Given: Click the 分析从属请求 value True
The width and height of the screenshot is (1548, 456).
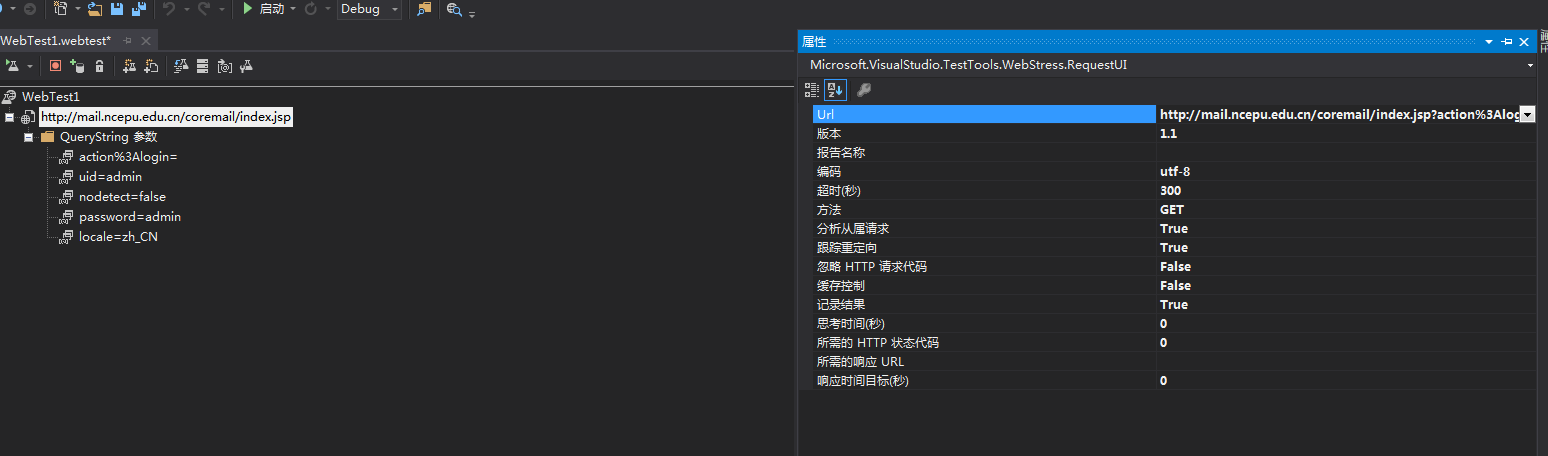Looking at the screenshot, I should click(x=1347, y=229).
